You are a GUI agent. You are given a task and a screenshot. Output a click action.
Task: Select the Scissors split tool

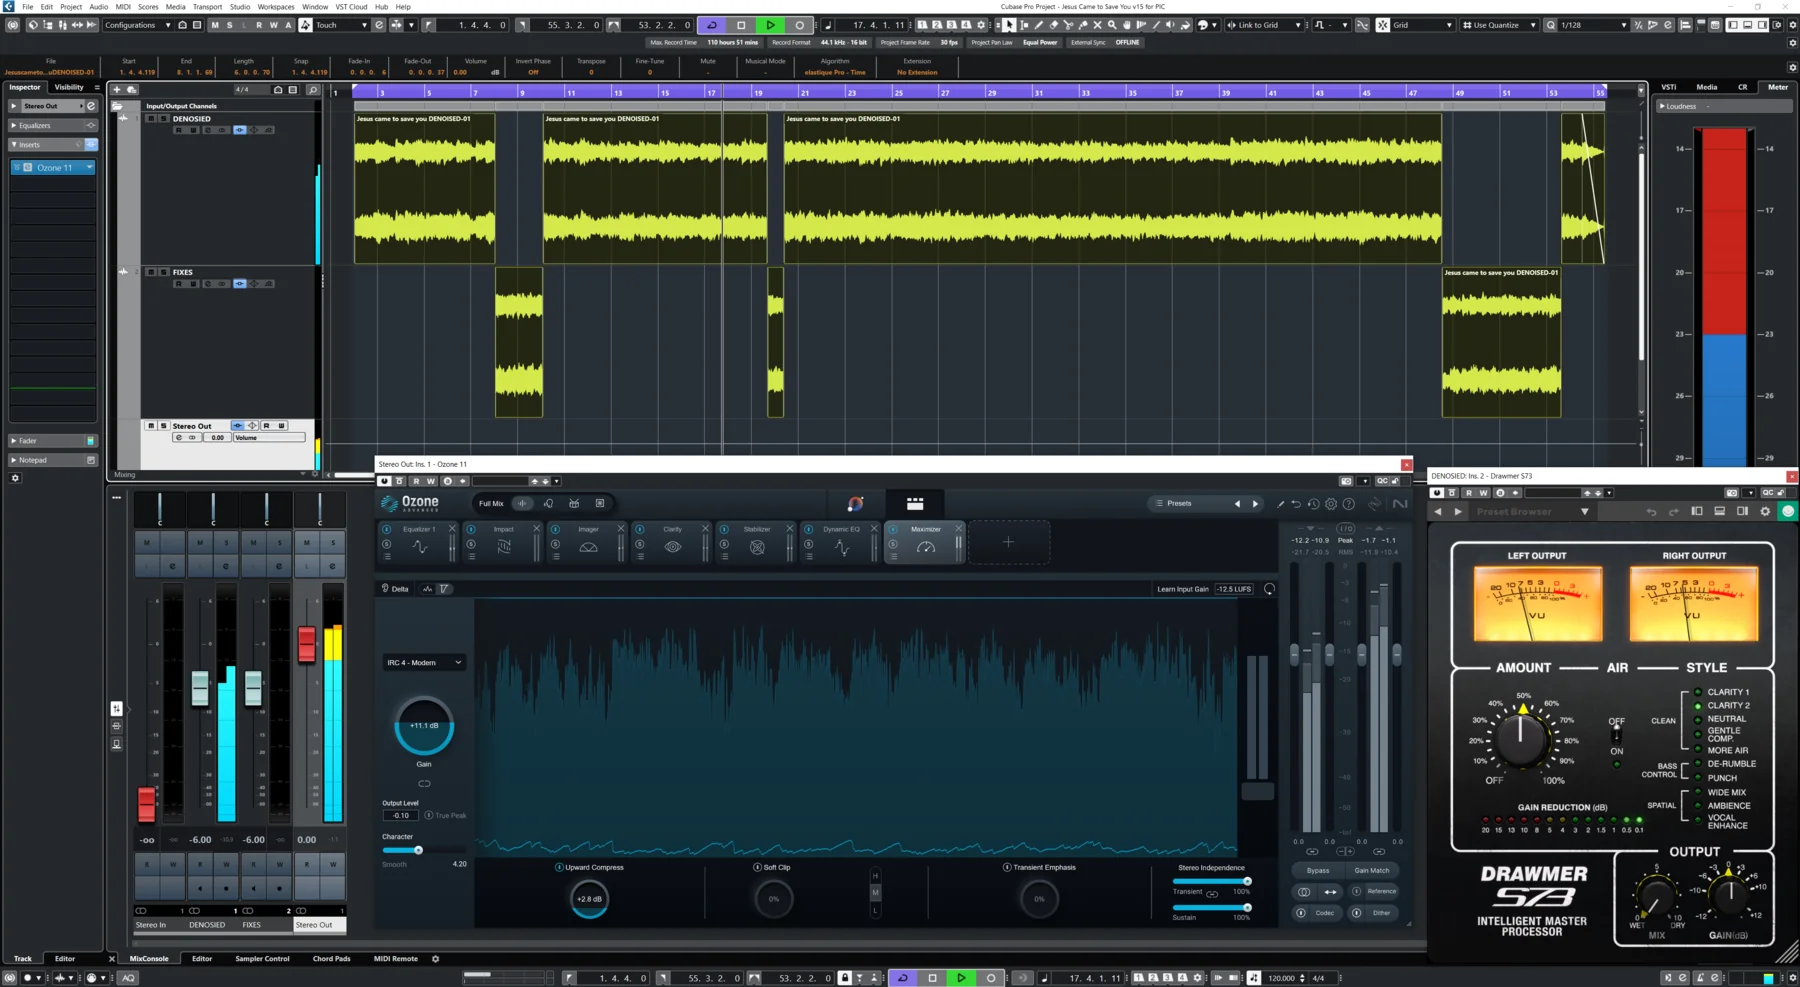click(1068, 25)
